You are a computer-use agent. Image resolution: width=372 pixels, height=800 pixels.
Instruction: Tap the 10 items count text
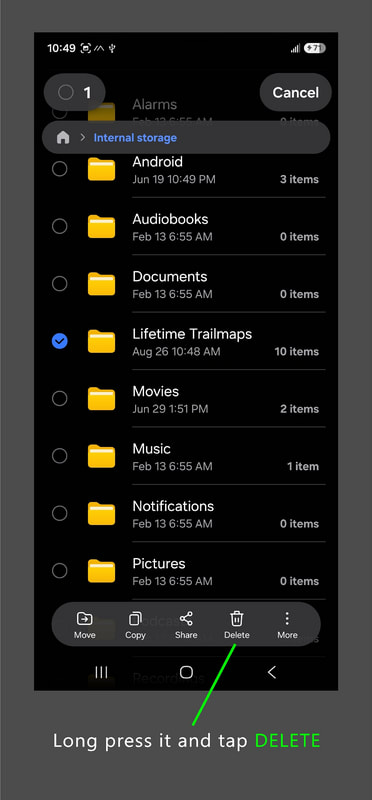[296, 352]
